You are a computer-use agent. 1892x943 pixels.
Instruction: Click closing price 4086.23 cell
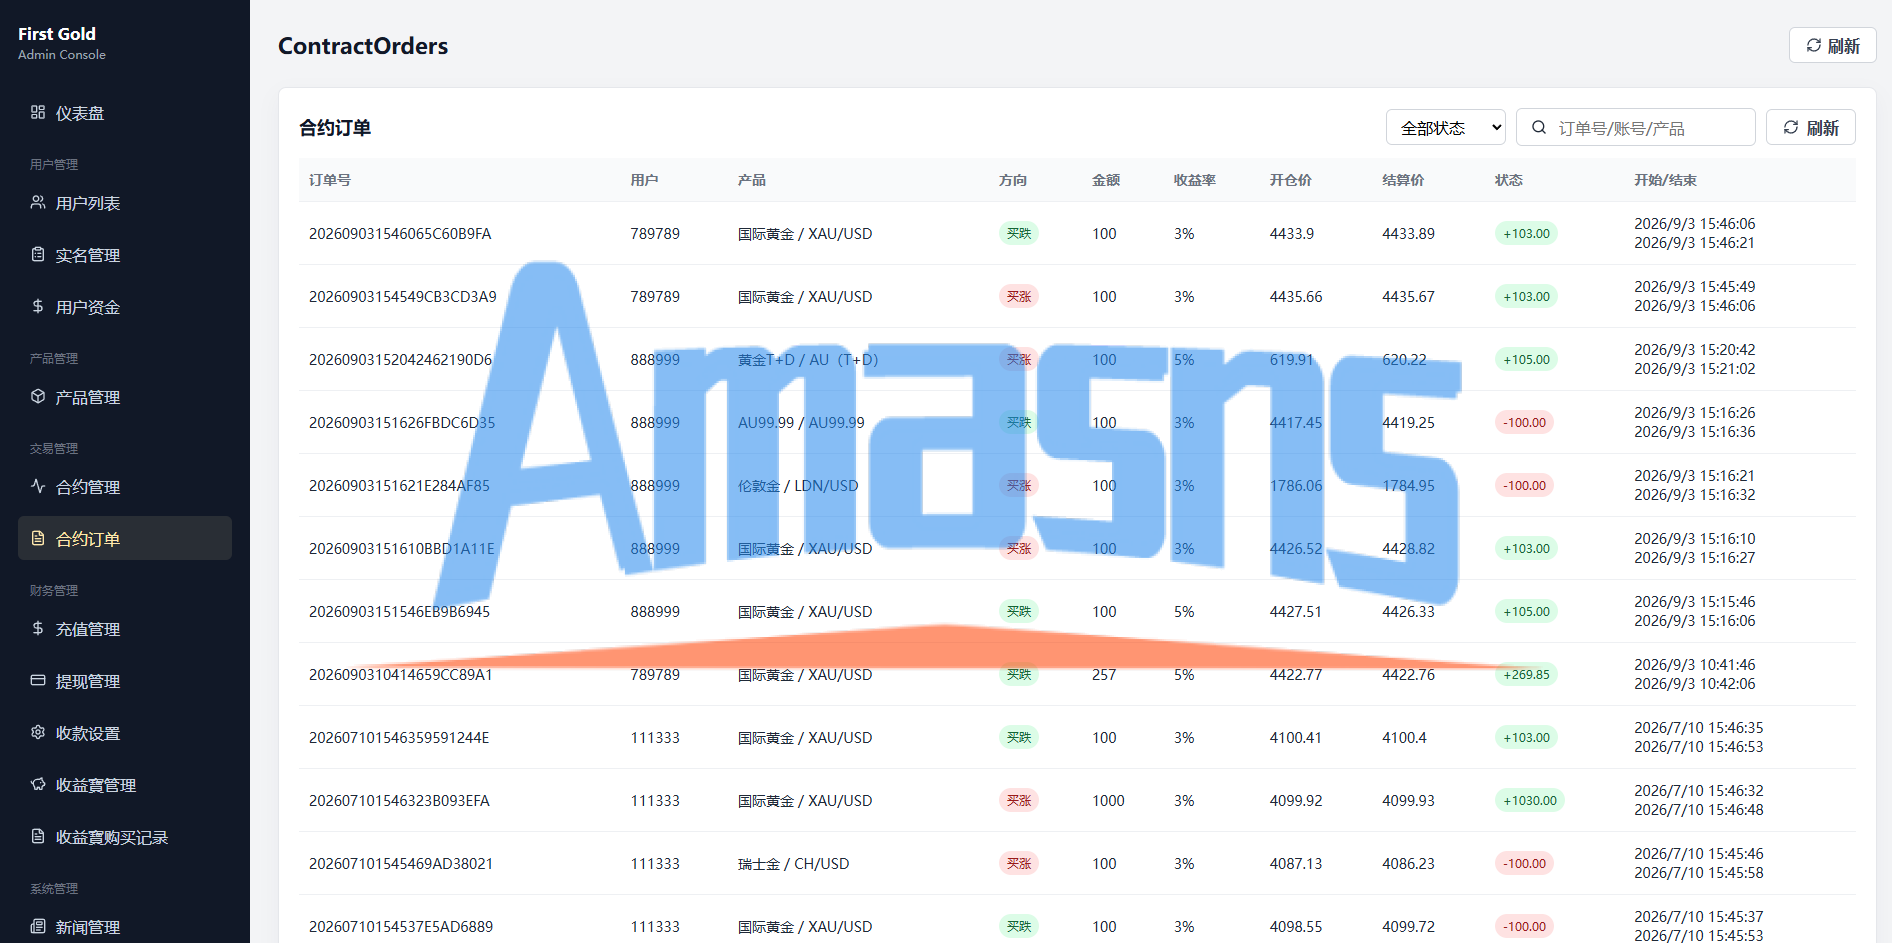pos(1408,863)
